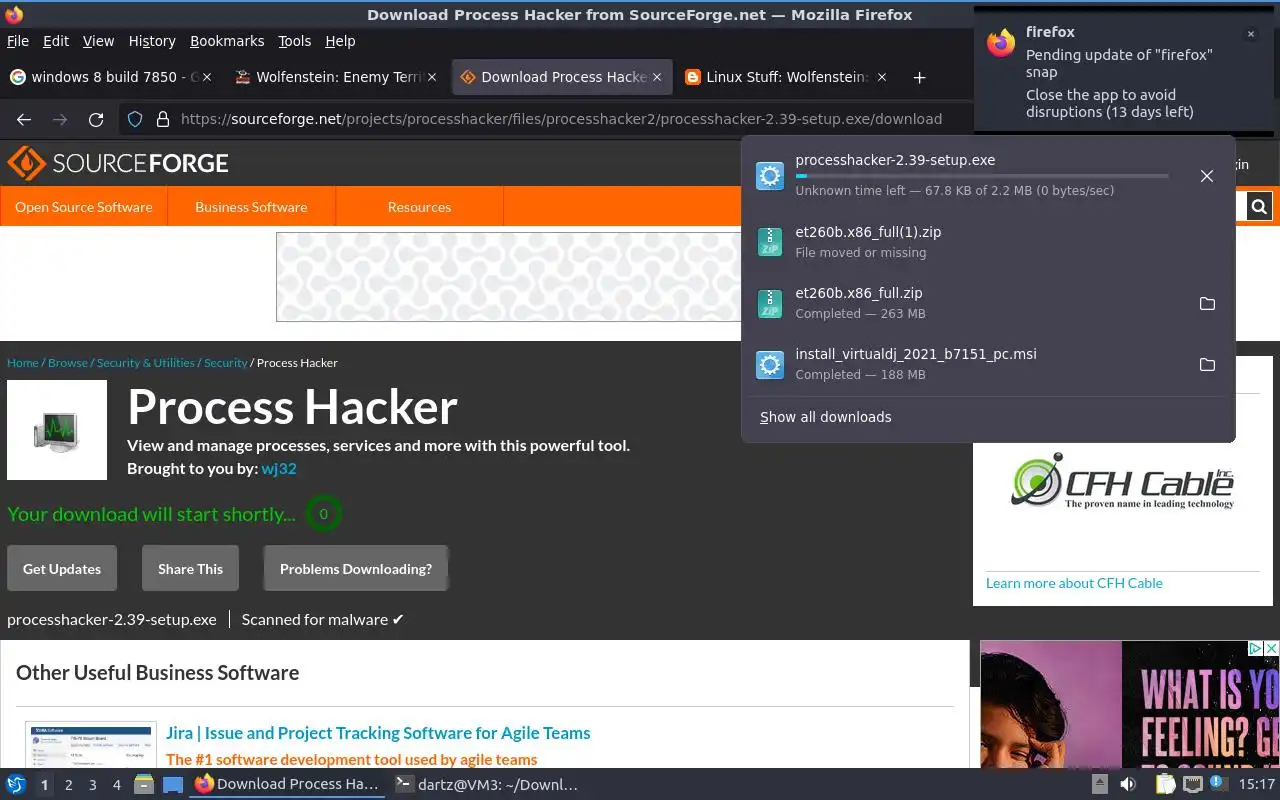
Task: Open the desktop application launcher menu
Action: point(16,784)
